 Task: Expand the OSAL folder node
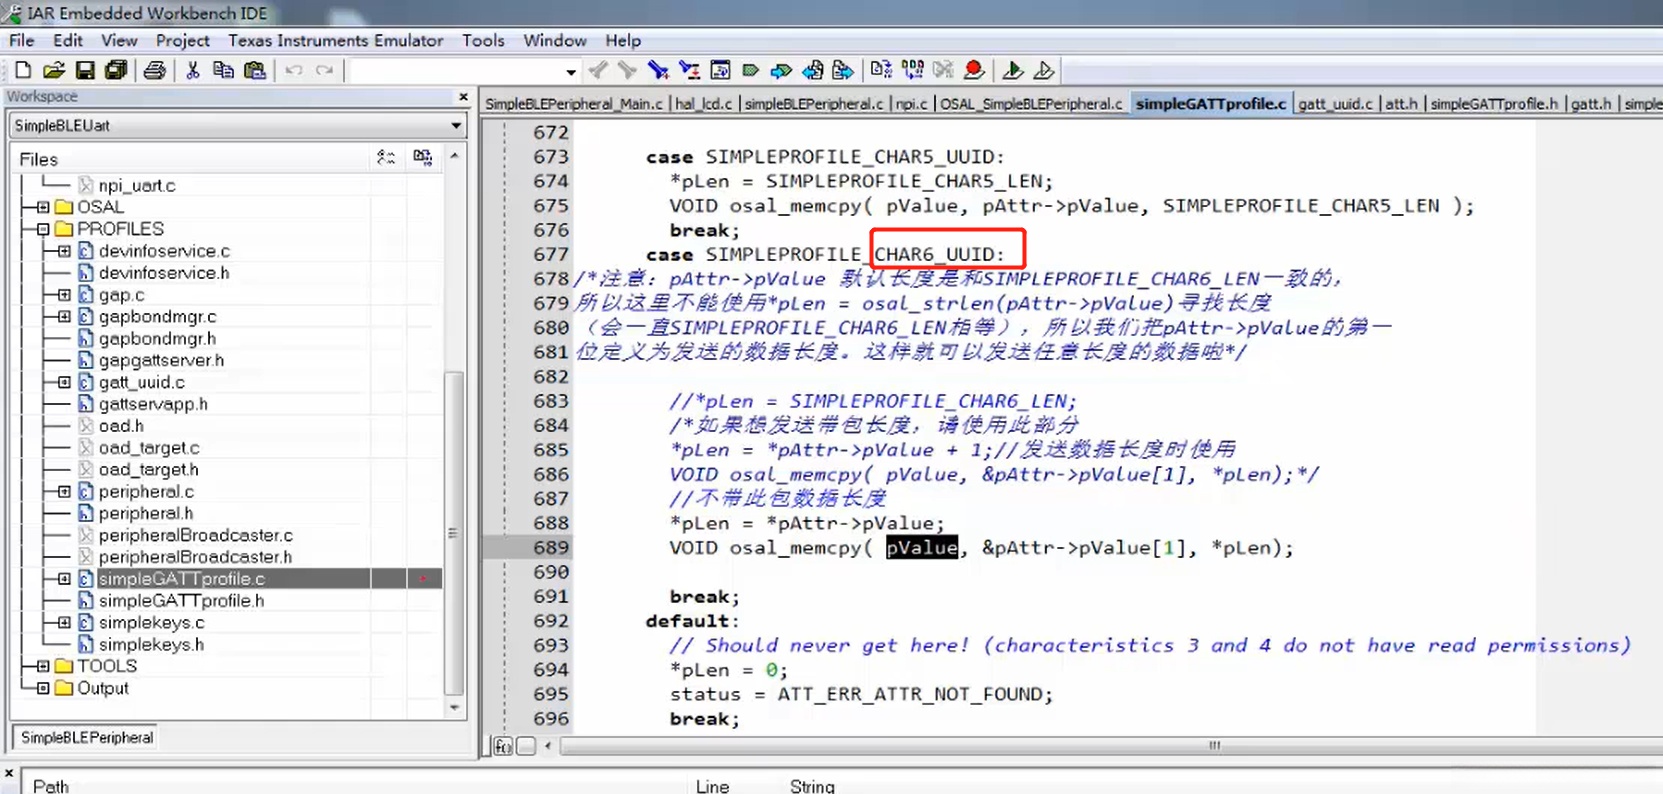(x=43, y=207)
